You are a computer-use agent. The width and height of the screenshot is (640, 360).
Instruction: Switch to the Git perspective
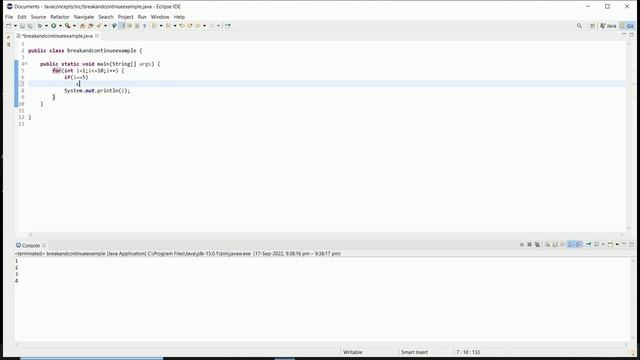(627, 26)
